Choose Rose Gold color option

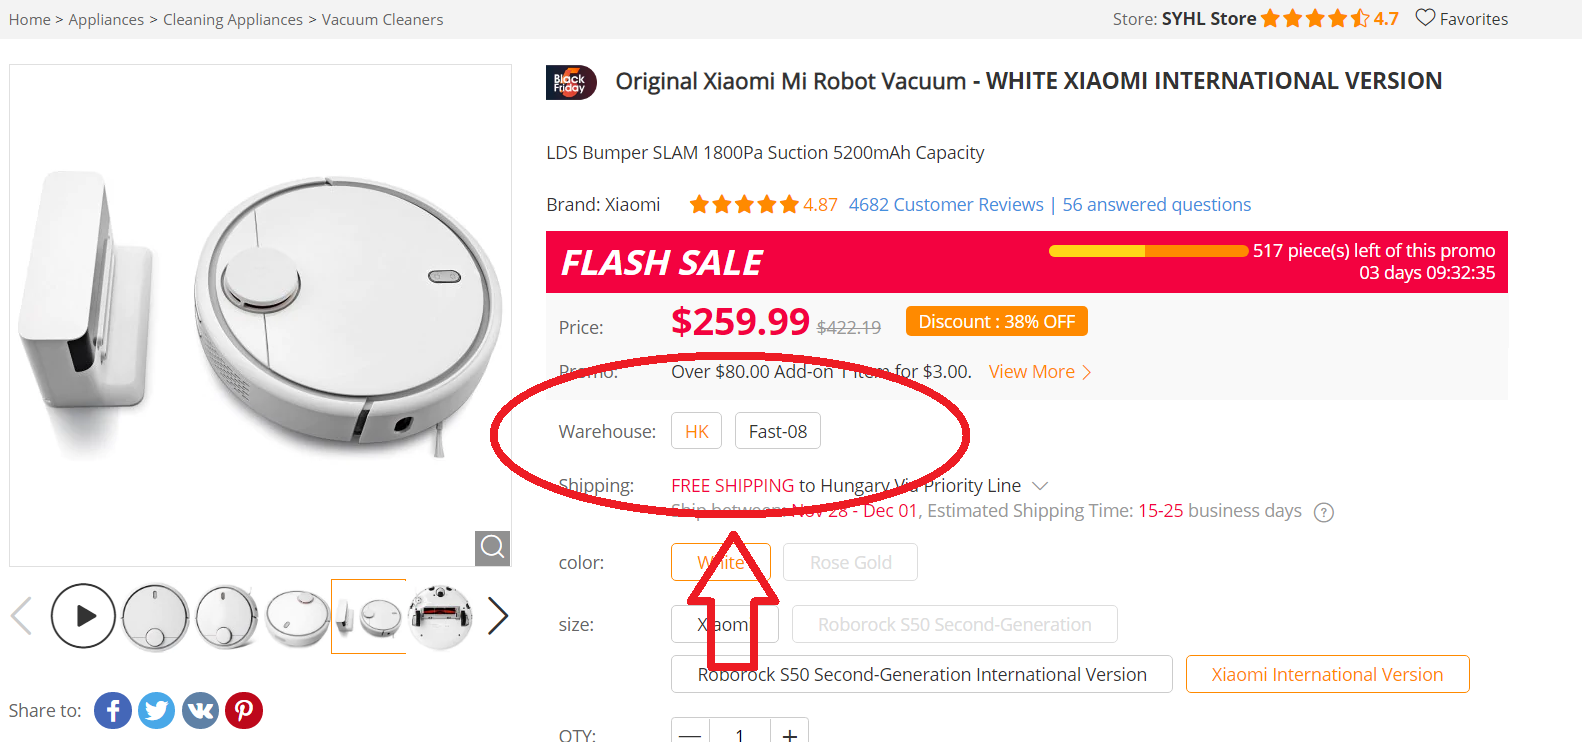click(850, 563)
